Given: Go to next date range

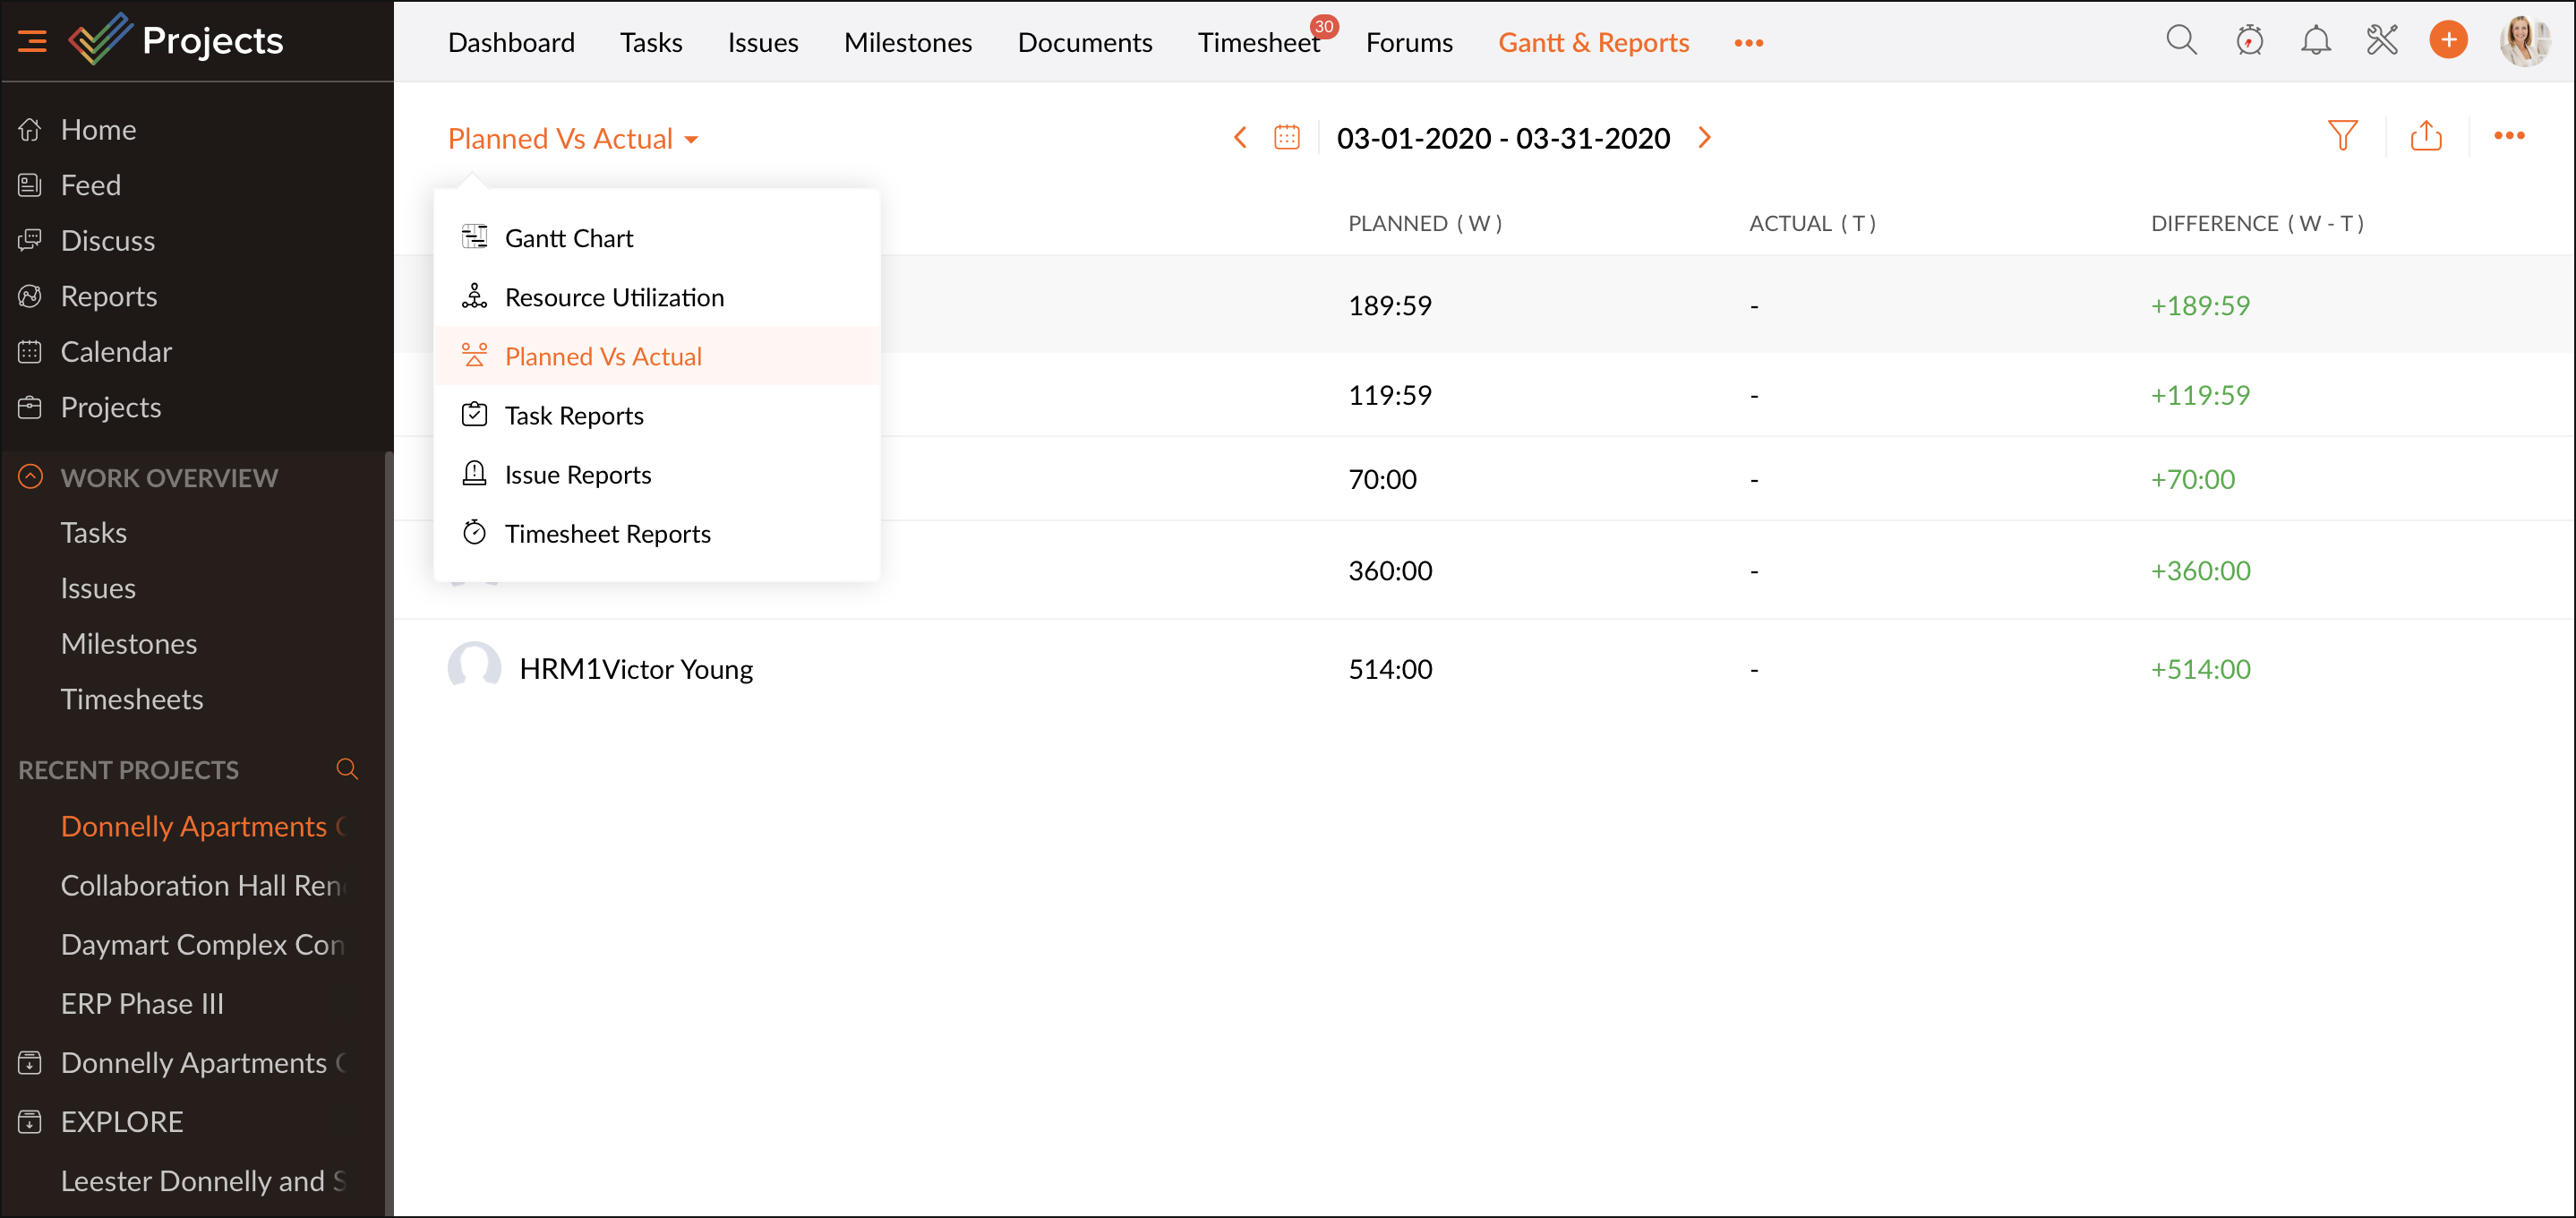Looking at the screenshot, I should pos(1705,137).
